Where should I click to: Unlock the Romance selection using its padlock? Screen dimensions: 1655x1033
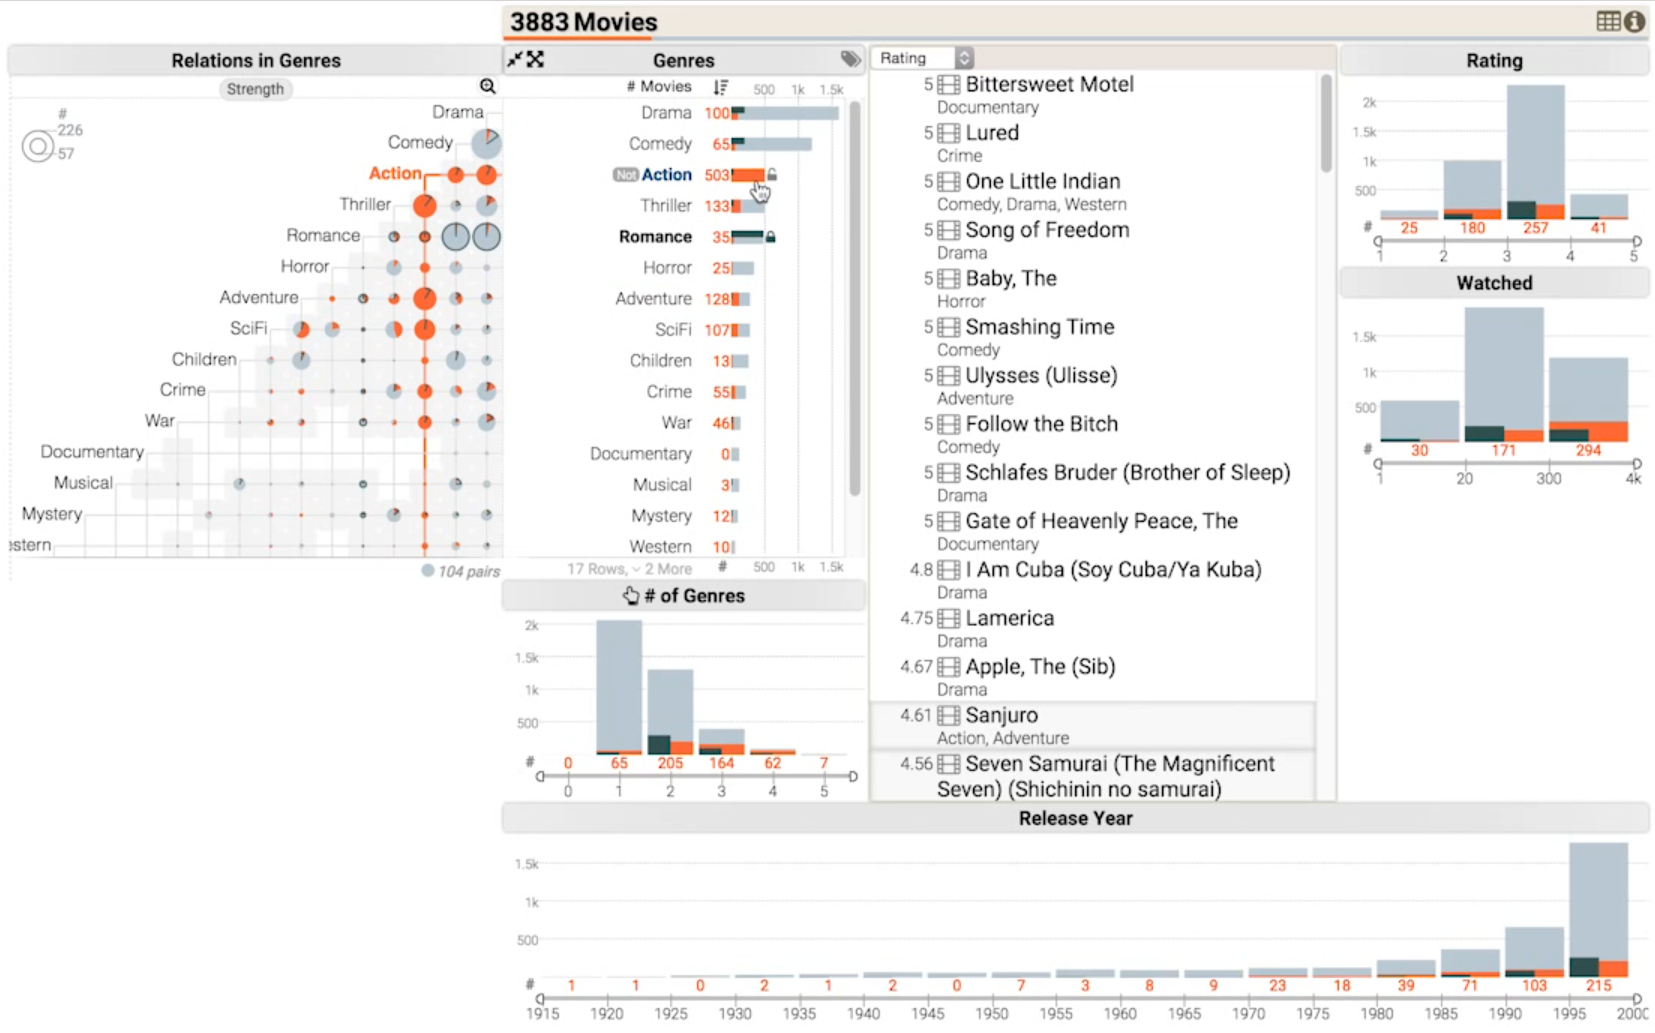[x=771, y=237]
